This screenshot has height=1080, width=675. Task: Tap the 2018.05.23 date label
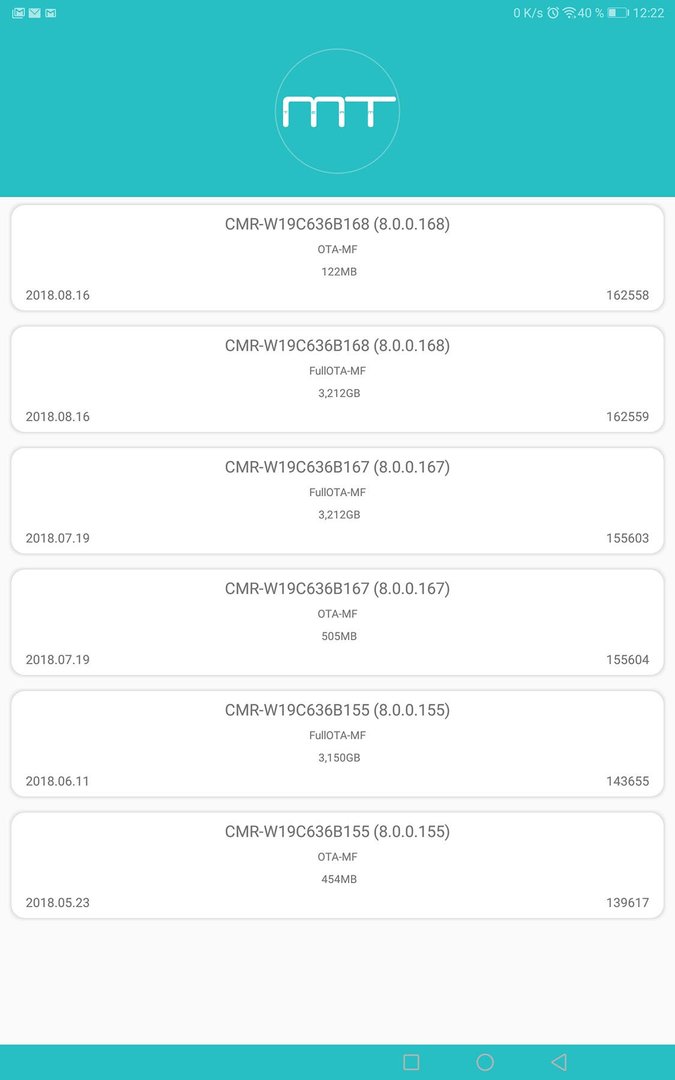[x=58, y=902]
